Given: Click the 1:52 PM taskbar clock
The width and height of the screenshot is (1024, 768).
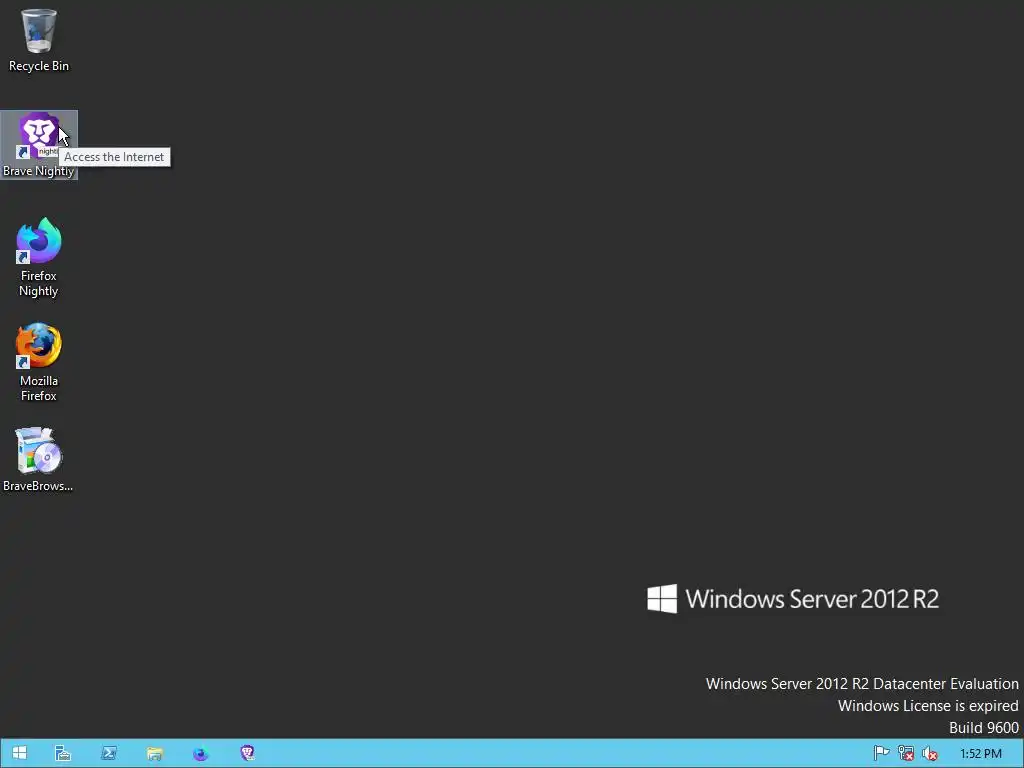Looking at the screenshot, I should click(x=980, y=754).
